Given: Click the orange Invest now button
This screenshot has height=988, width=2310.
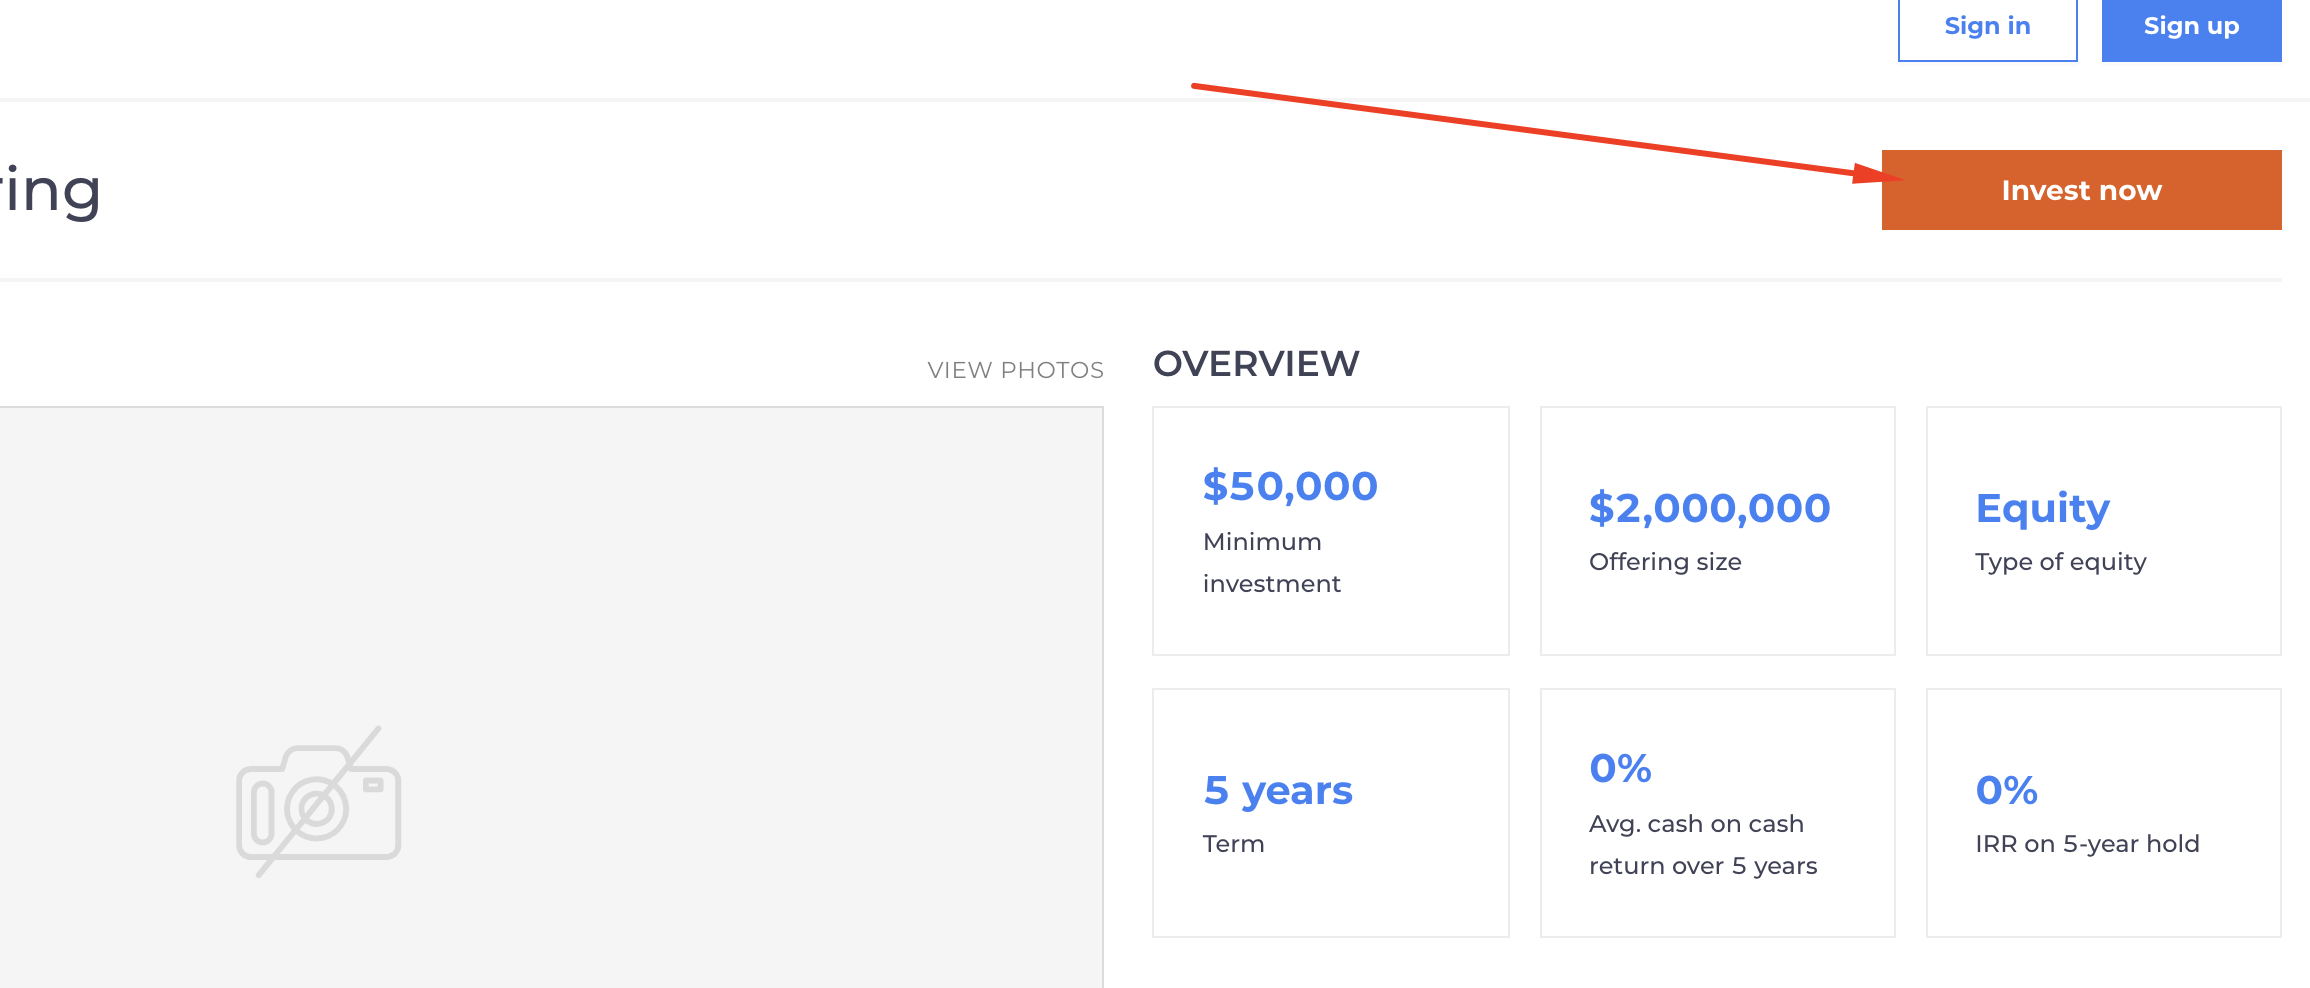Looking at the screenshot, I should 2081,190.
